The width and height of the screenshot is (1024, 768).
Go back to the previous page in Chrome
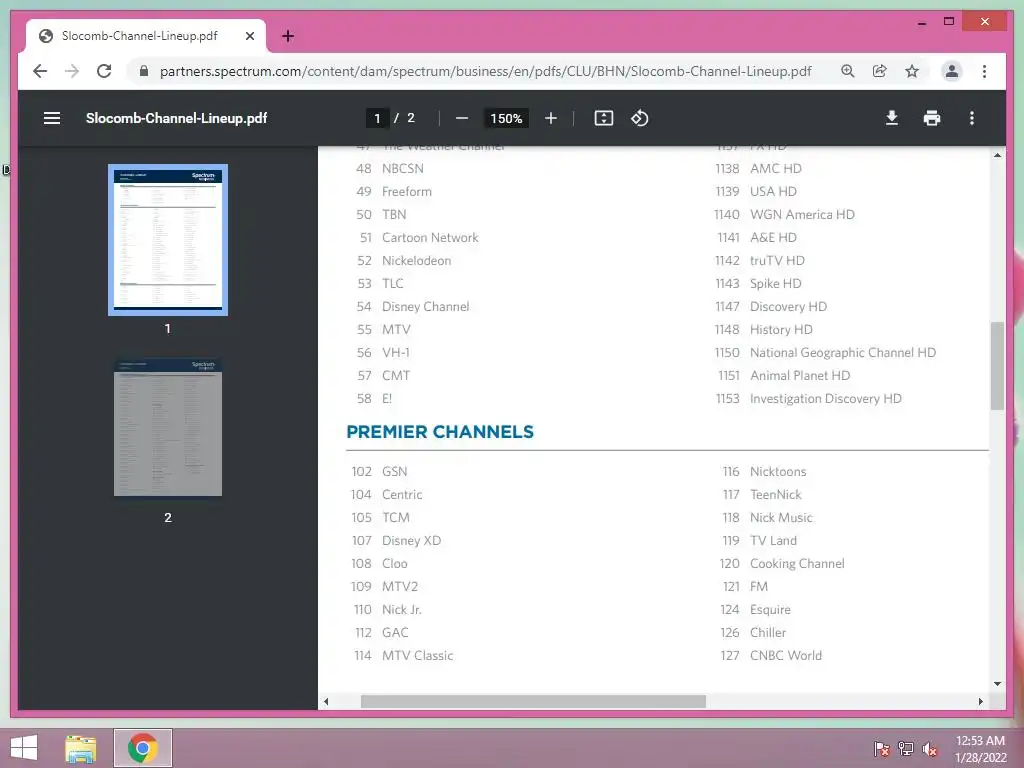pyautogui.click(x=40, y=71)
